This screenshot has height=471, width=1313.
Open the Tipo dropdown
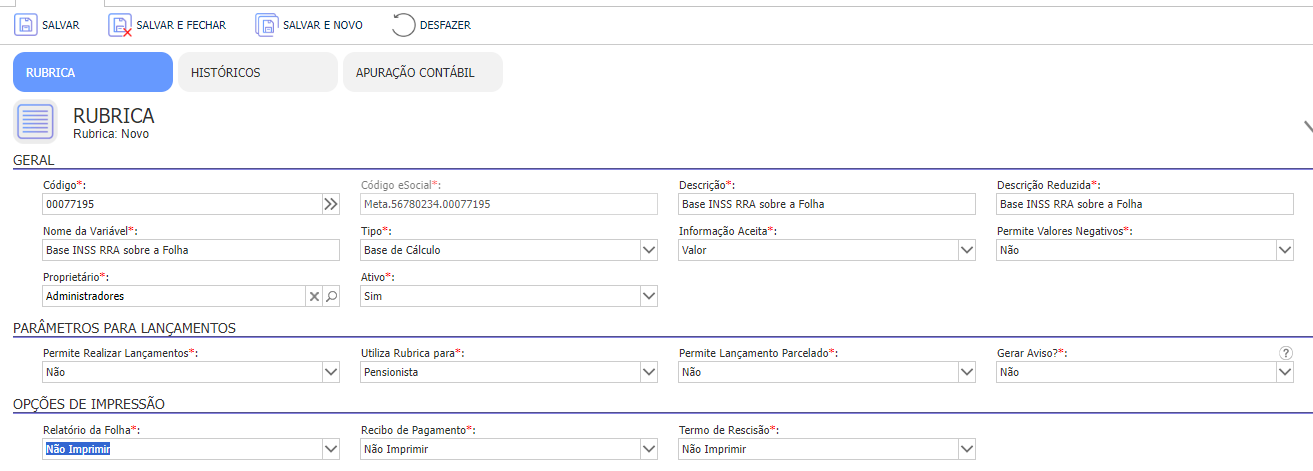[x=648, y=250]
